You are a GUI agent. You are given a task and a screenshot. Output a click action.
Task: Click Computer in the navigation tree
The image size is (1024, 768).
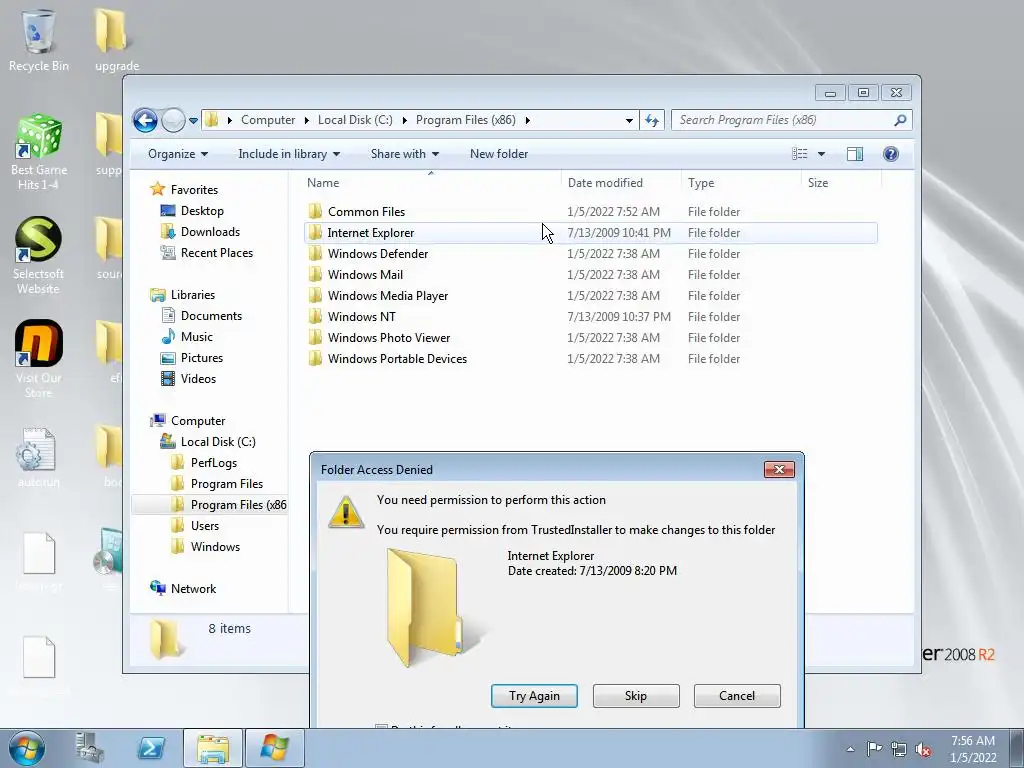[x=198, y=421]
